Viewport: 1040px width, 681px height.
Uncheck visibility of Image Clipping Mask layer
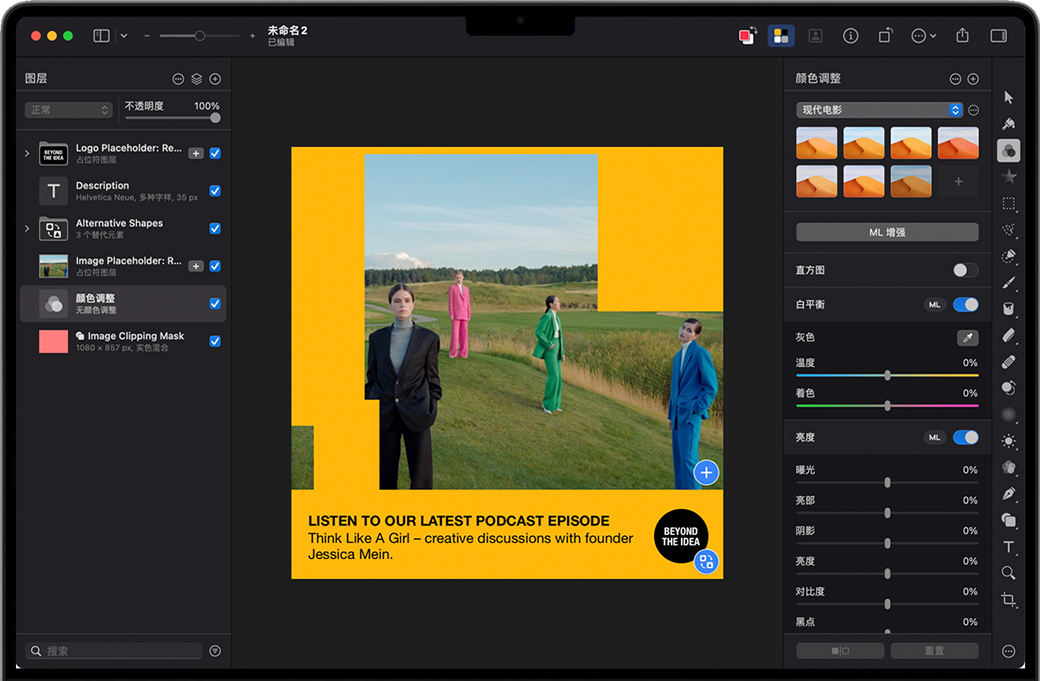point(215,341)
